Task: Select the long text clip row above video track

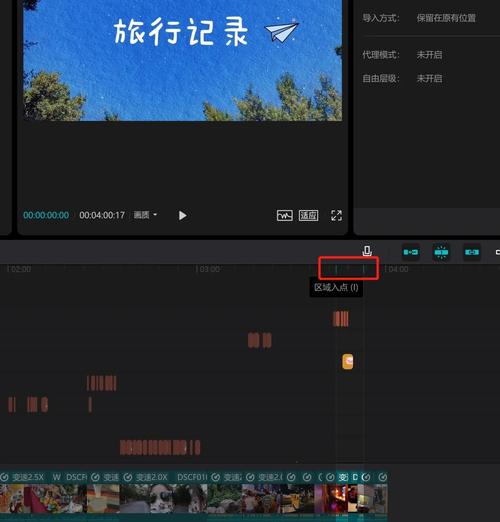Action: click(160, 448)
